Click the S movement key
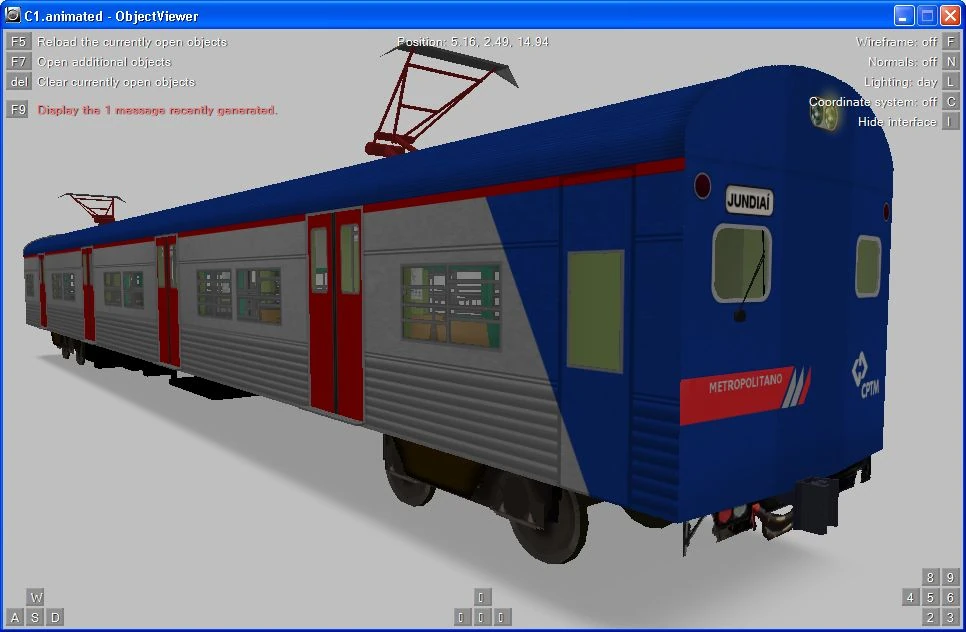 click(x=35, y=617)
